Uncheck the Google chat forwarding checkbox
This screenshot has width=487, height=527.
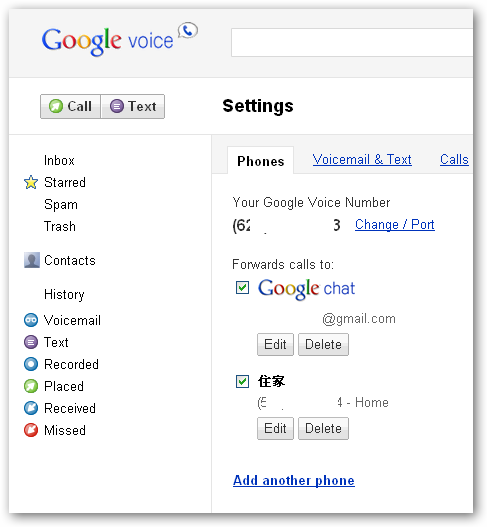[x=242, y=288]
